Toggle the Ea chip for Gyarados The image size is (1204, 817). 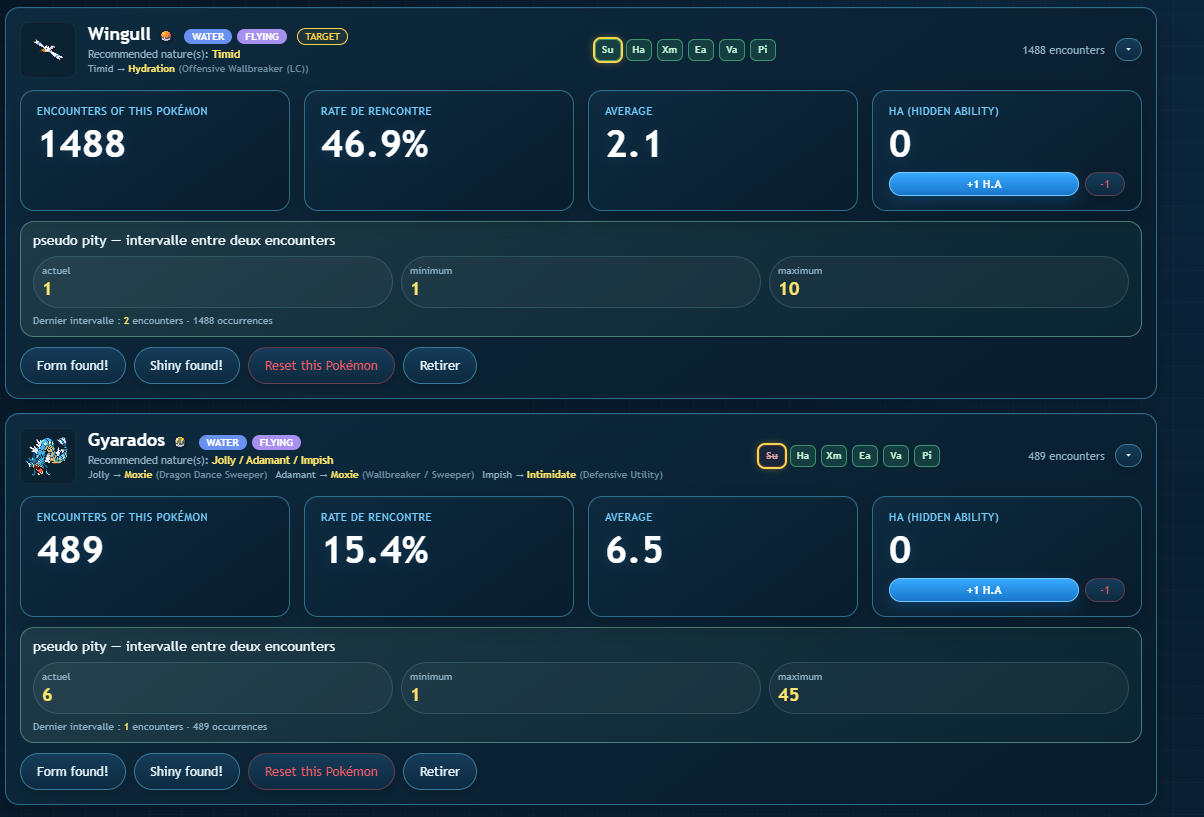pos(865,456)
